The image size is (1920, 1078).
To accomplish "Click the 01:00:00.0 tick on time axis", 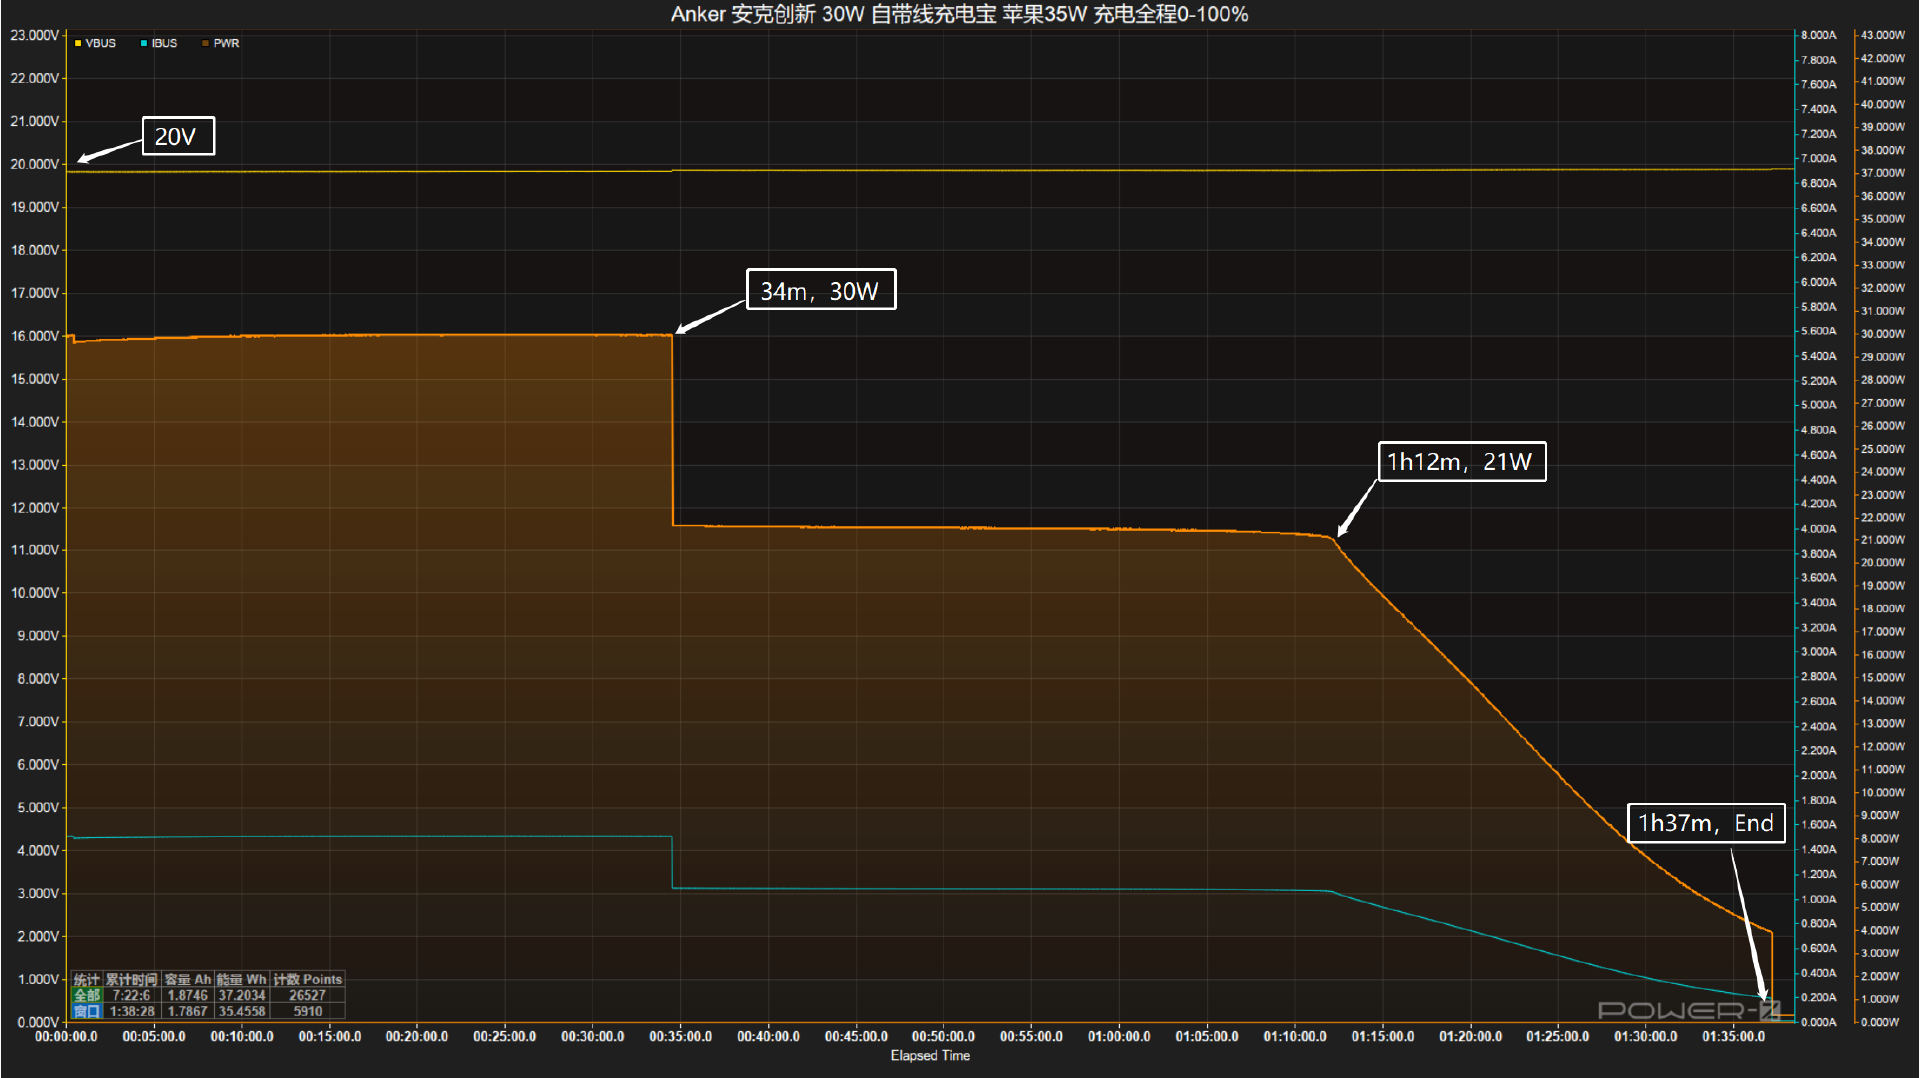I will pos(1119,1036).
